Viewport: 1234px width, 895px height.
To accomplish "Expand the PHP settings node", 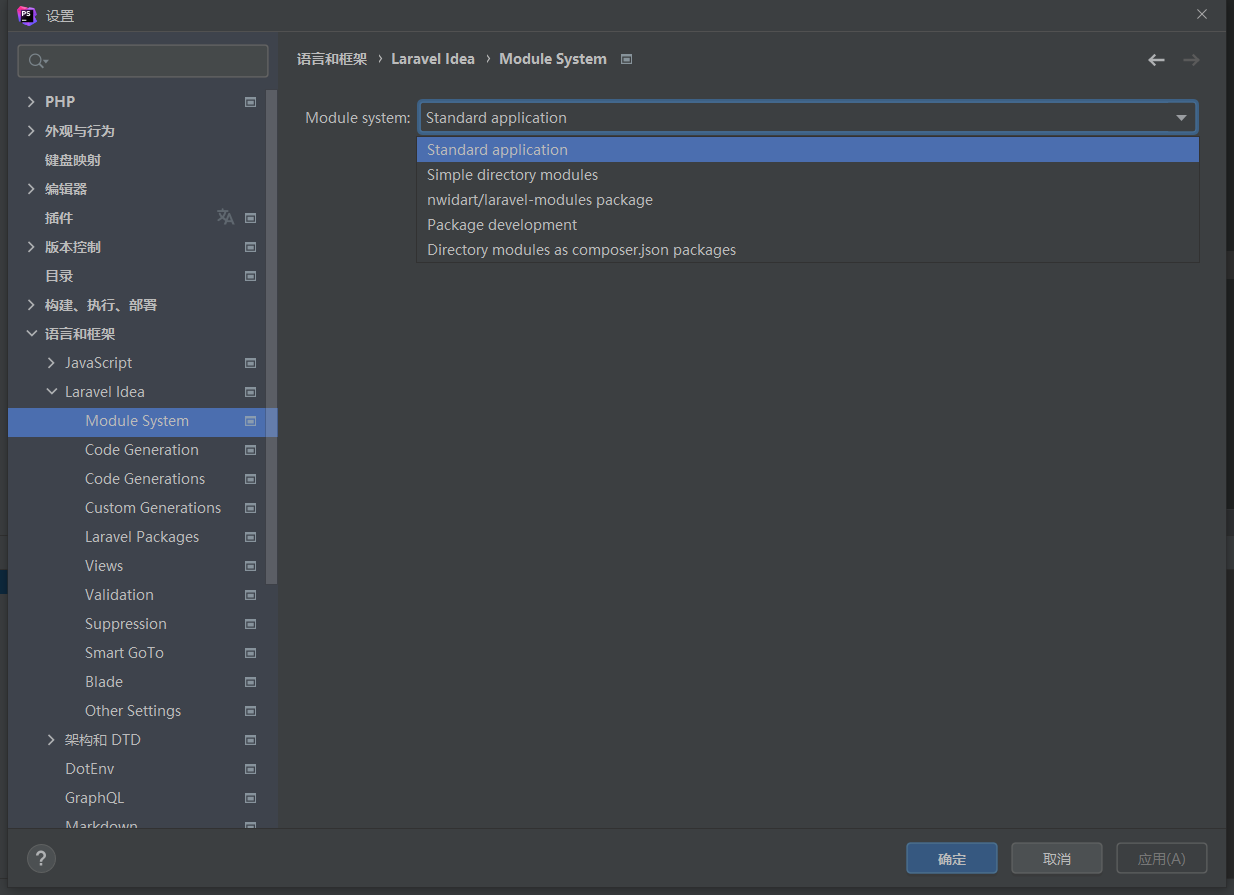I will [31, 102].
